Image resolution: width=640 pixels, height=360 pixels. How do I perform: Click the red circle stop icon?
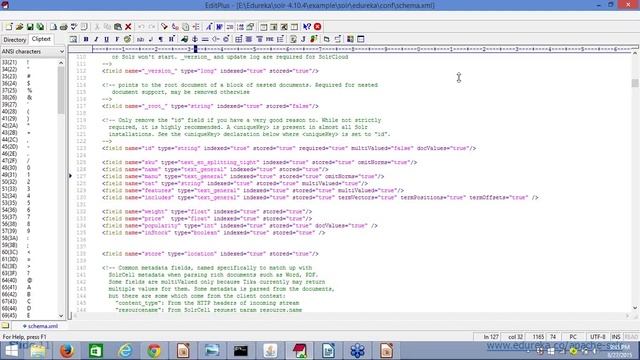[x=318, y=27]
